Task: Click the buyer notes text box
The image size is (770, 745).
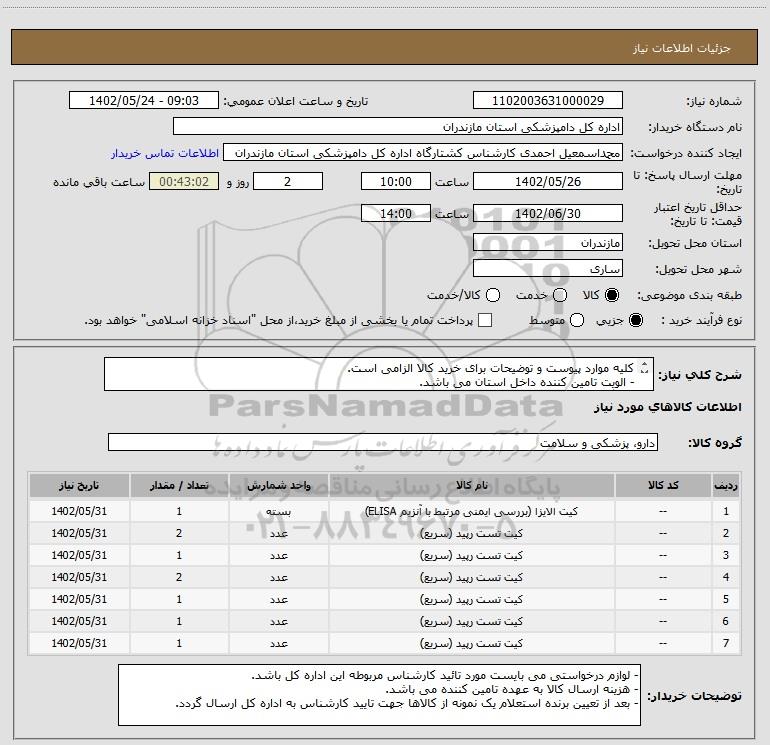Action: pos(380,695)
